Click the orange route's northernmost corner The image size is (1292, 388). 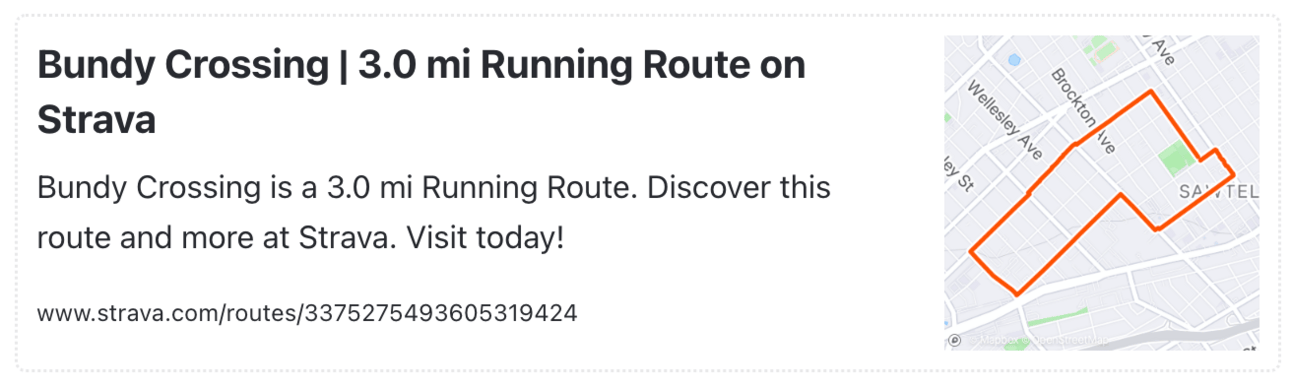click(x=1152, y=92)
